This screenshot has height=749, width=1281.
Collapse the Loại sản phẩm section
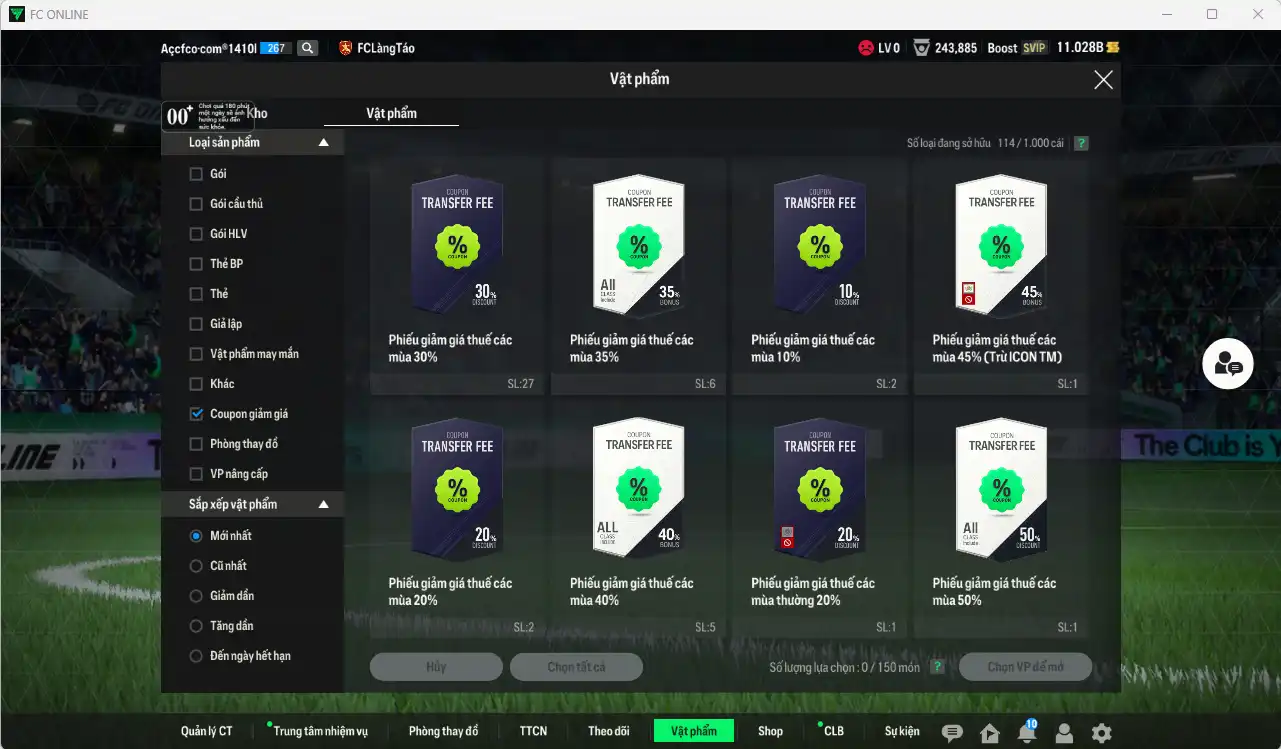pos(323,143)
